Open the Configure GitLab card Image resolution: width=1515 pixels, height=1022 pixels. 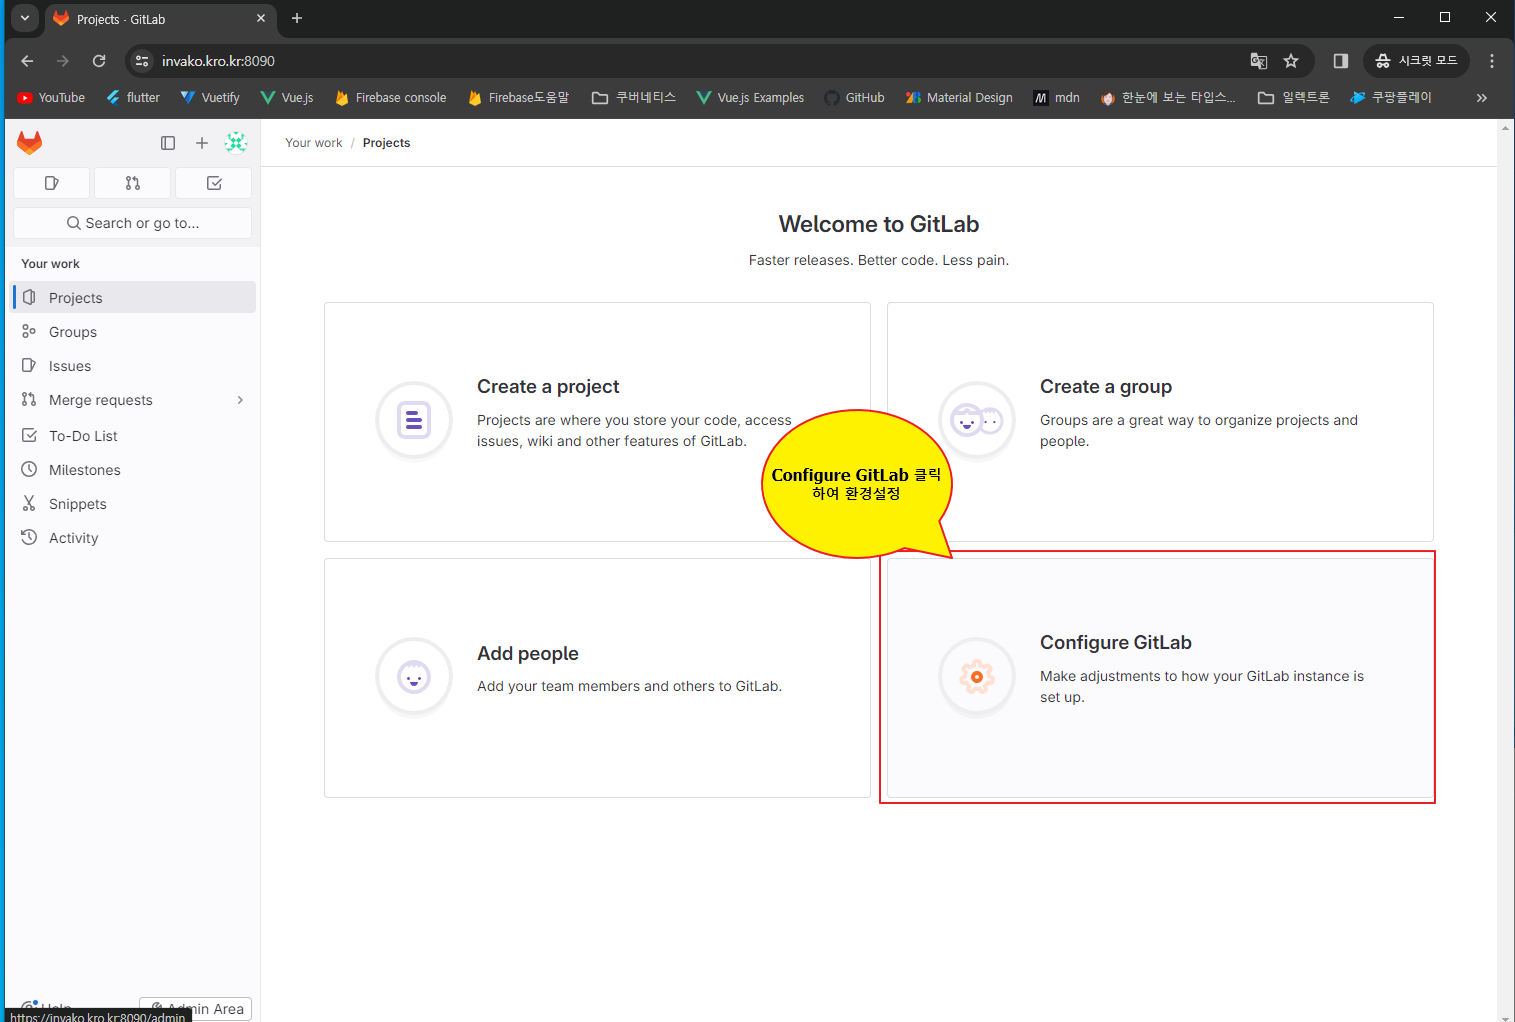pyautogui.click(x=1160, y=678)
